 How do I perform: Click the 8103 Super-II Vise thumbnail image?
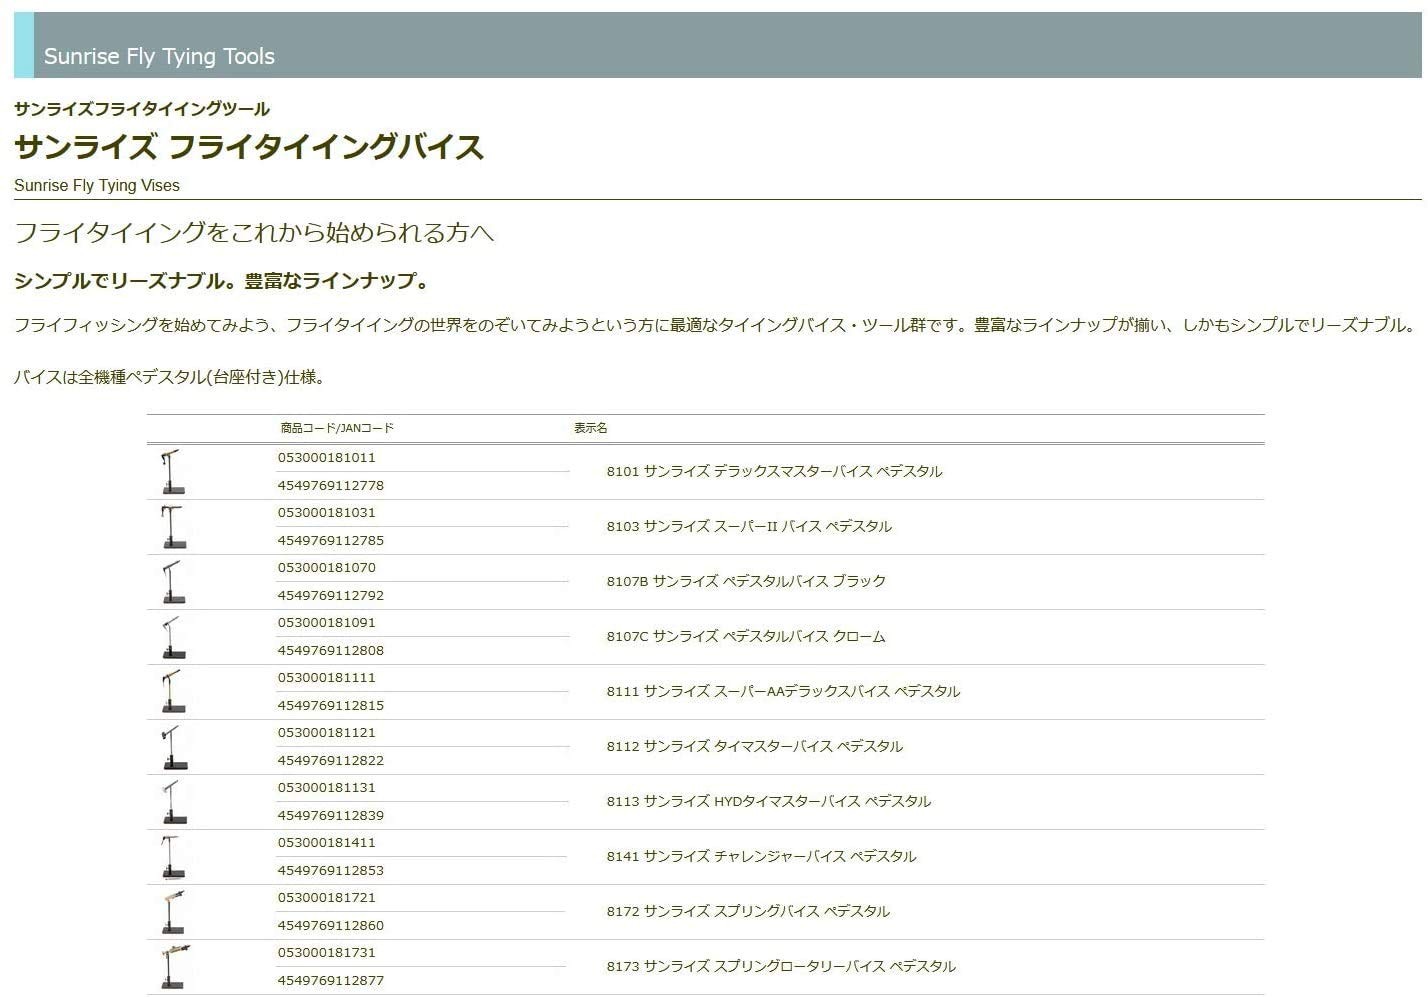173,527
